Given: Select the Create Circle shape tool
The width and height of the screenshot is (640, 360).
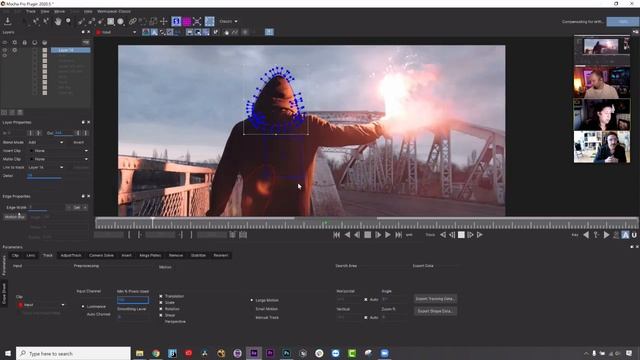Looking at the screenshot, I should [x=121, y=21].
